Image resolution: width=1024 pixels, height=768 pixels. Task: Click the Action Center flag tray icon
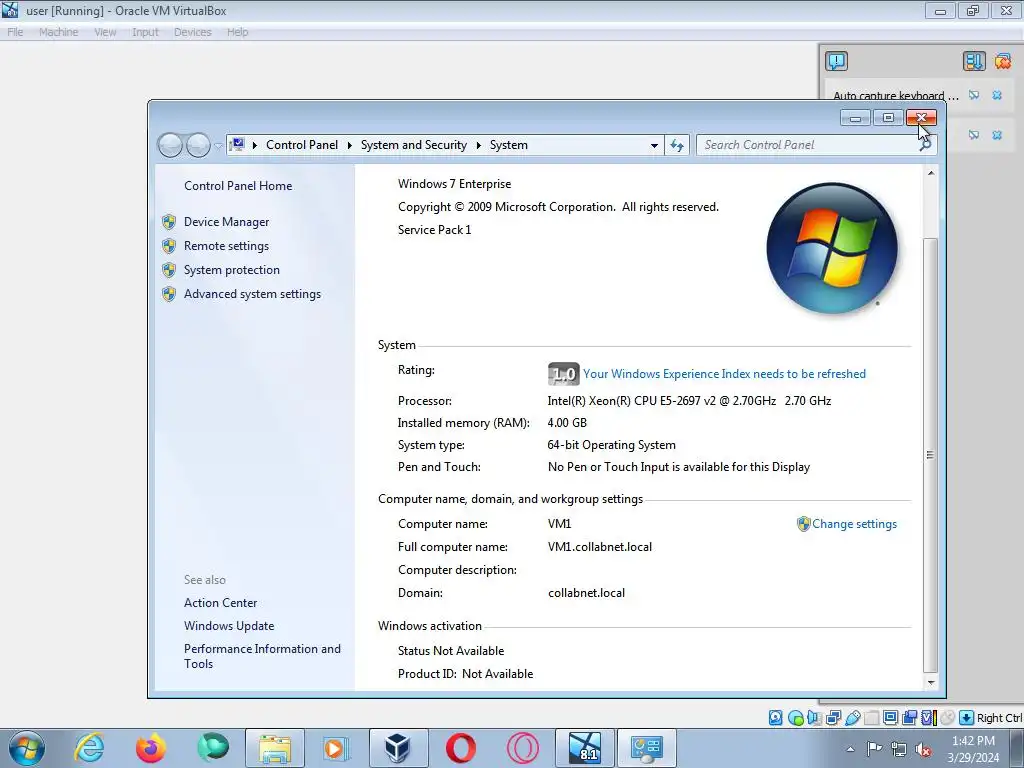click(874, 748)
